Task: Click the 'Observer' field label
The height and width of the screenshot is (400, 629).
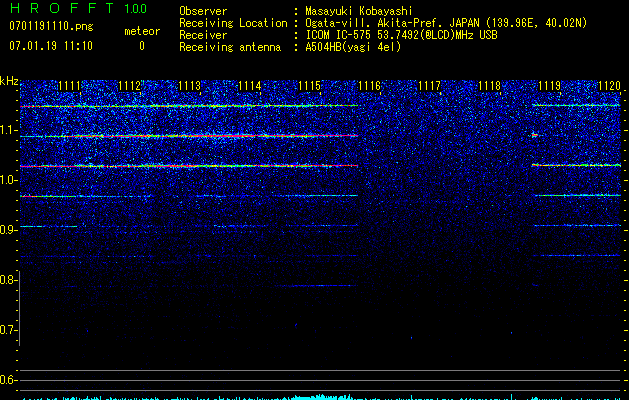Action: pyautogui.click(x=203, y=11)
